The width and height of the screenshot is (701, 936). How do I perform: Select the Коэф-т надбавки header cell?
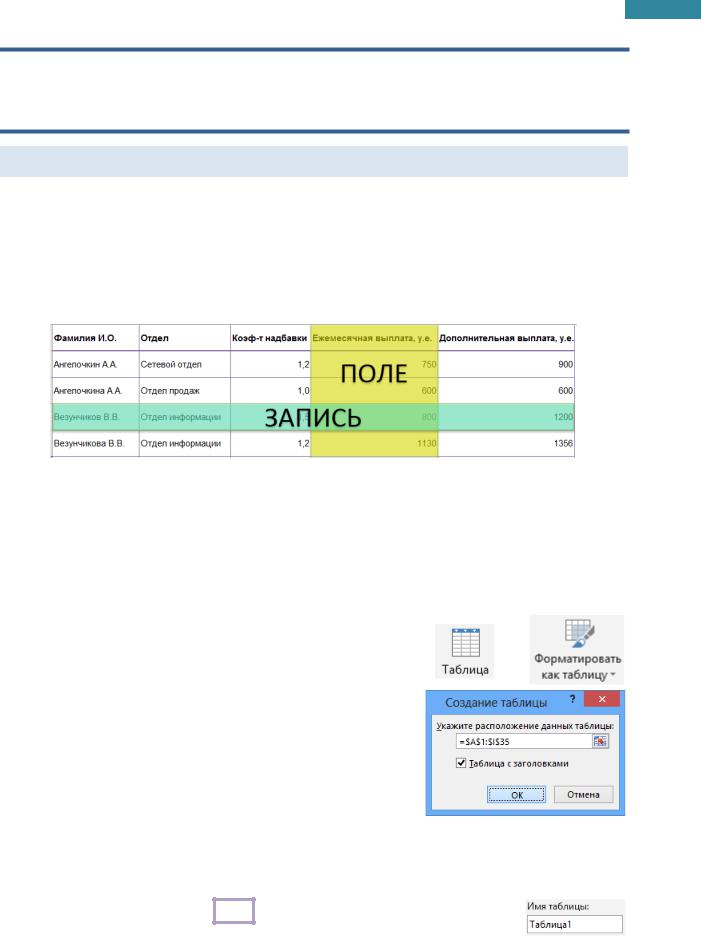click(270, 338)
